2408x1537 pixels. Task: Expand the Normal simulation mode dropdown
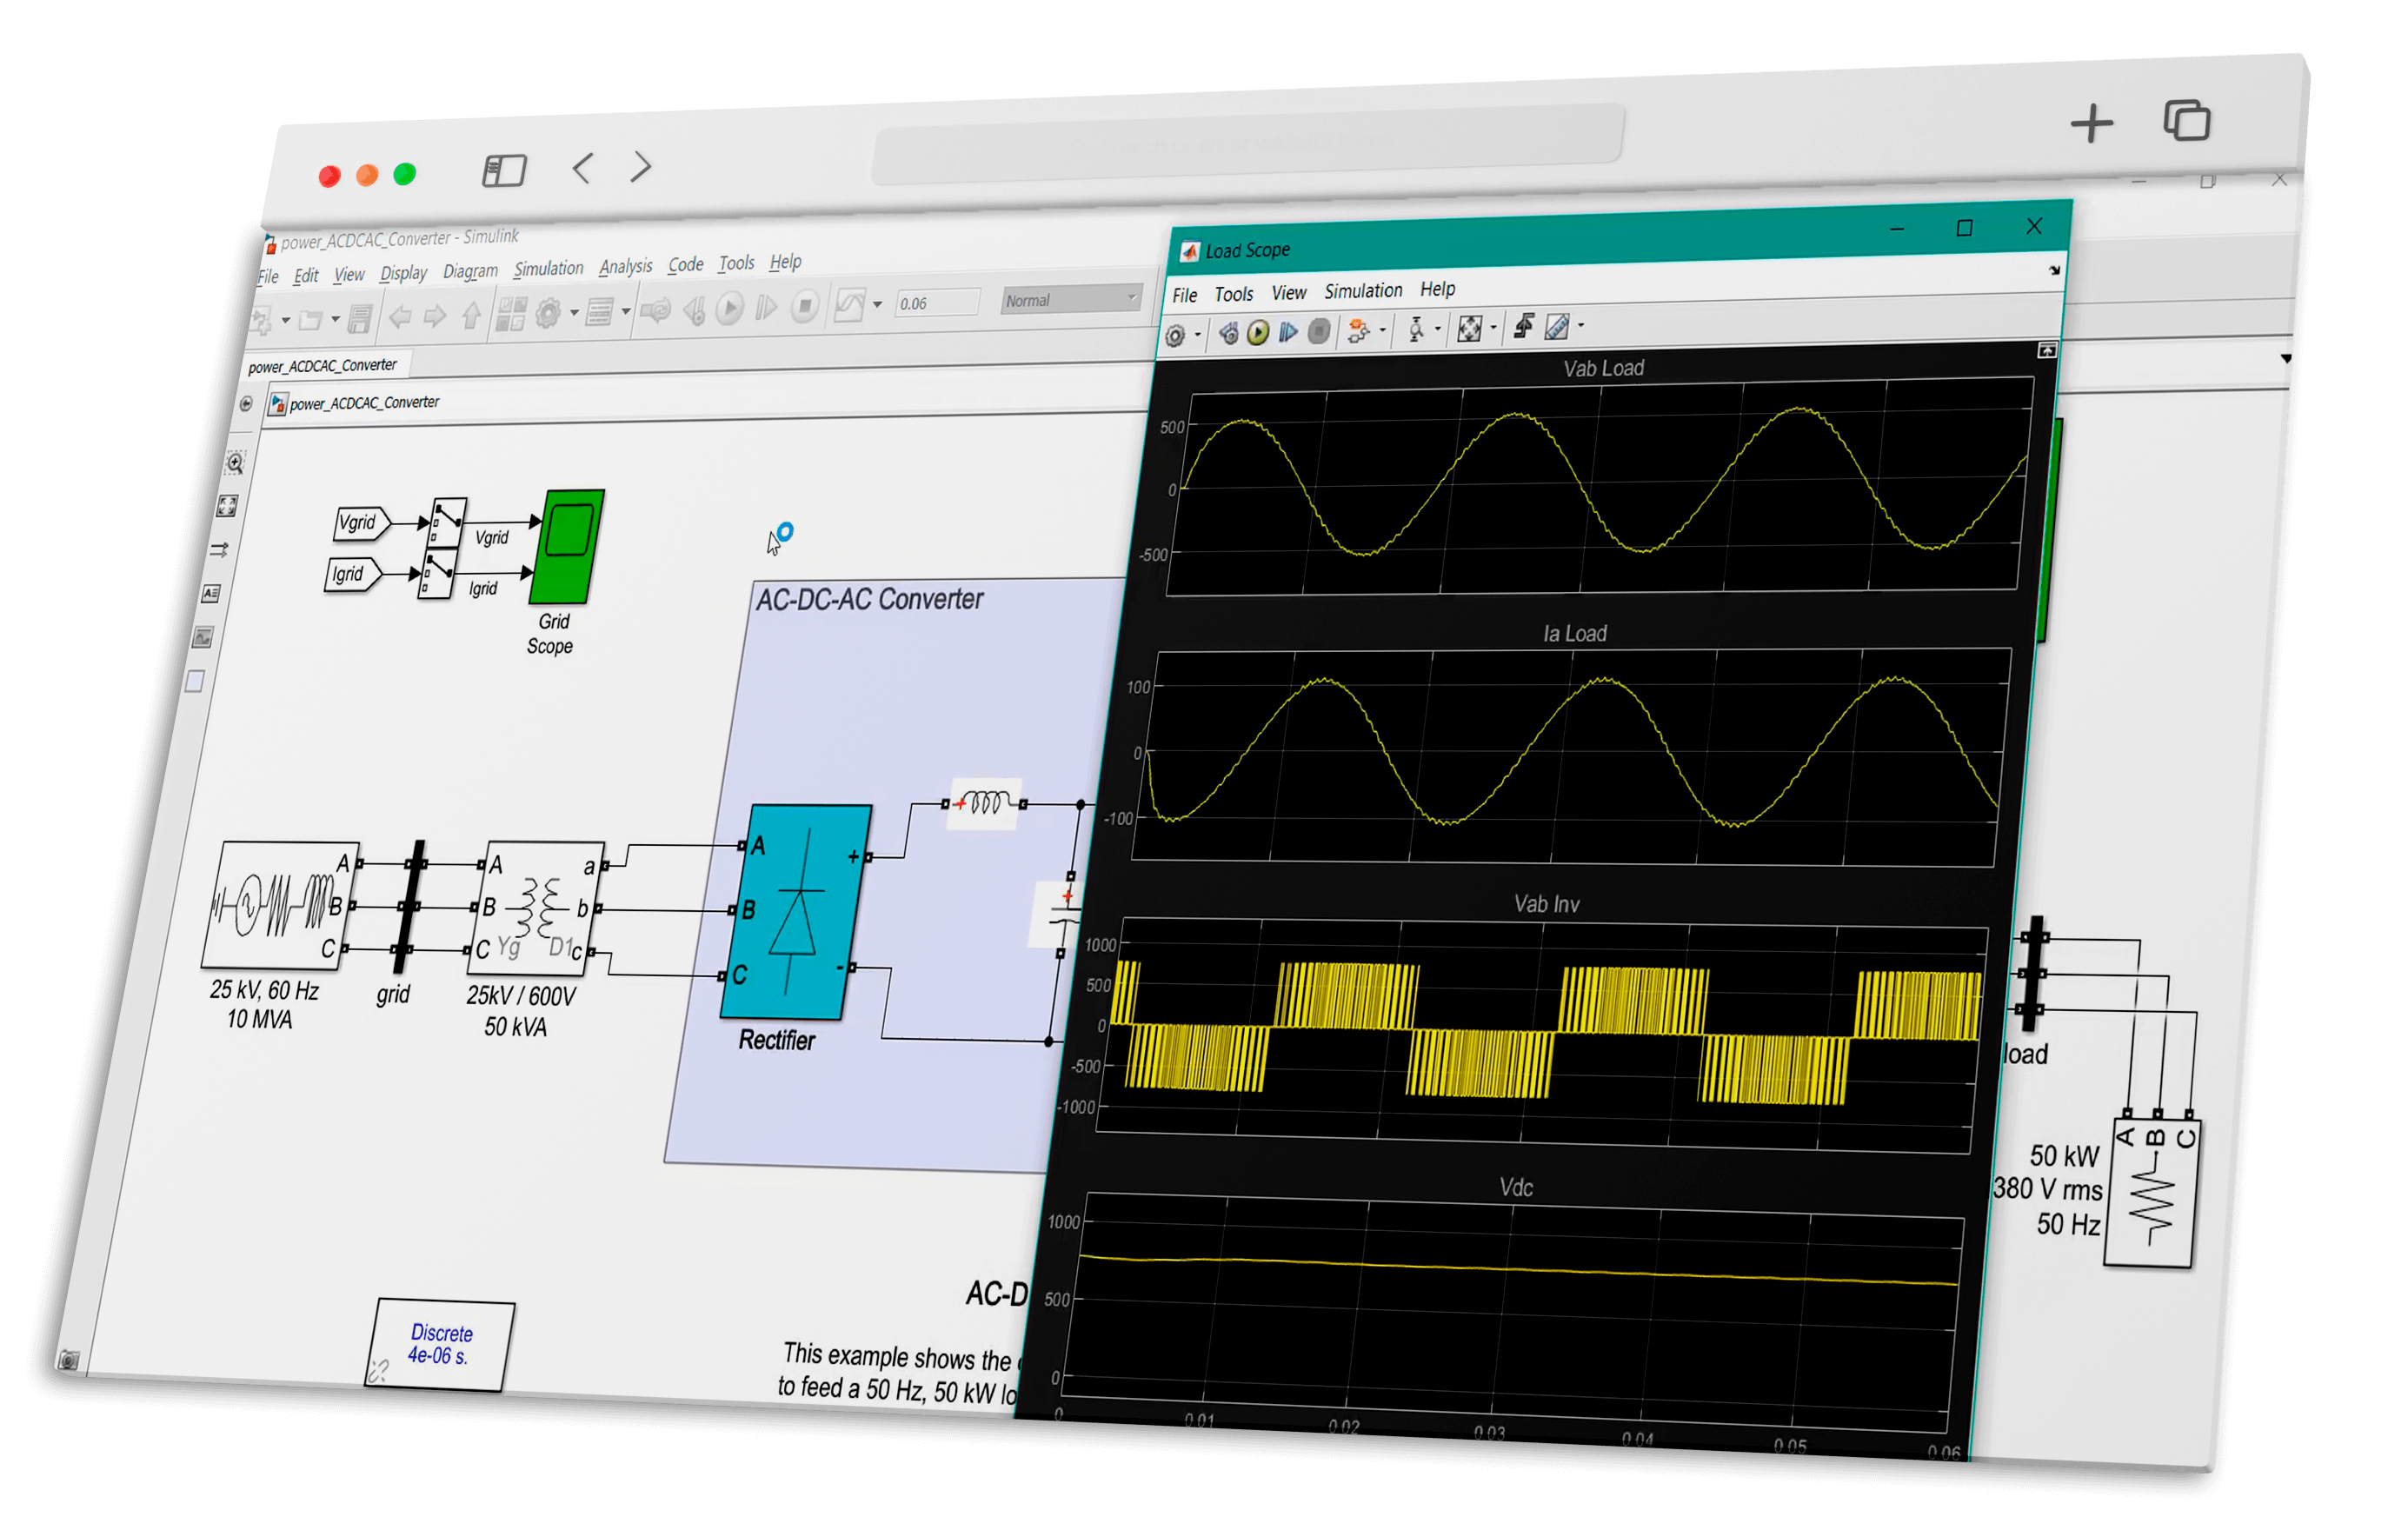point(1132,297)
